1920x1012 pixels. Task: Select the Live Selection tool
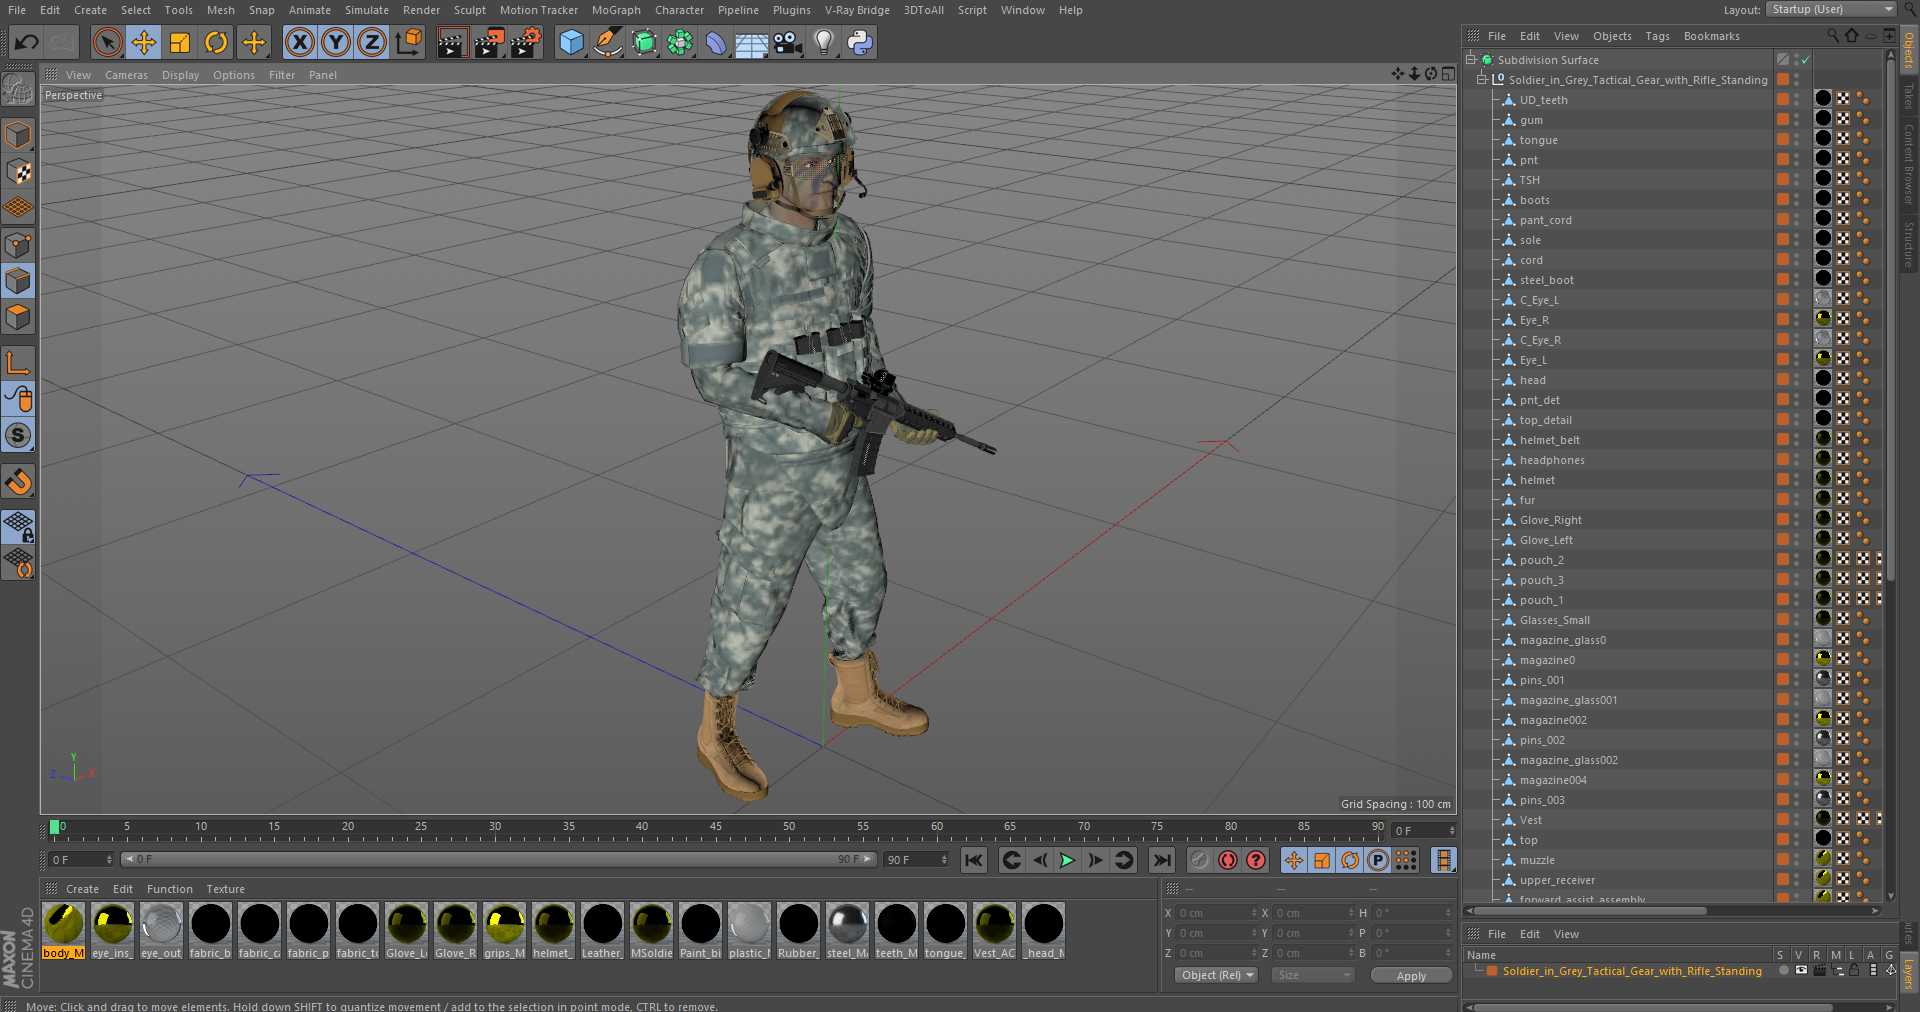pos(107,42)
